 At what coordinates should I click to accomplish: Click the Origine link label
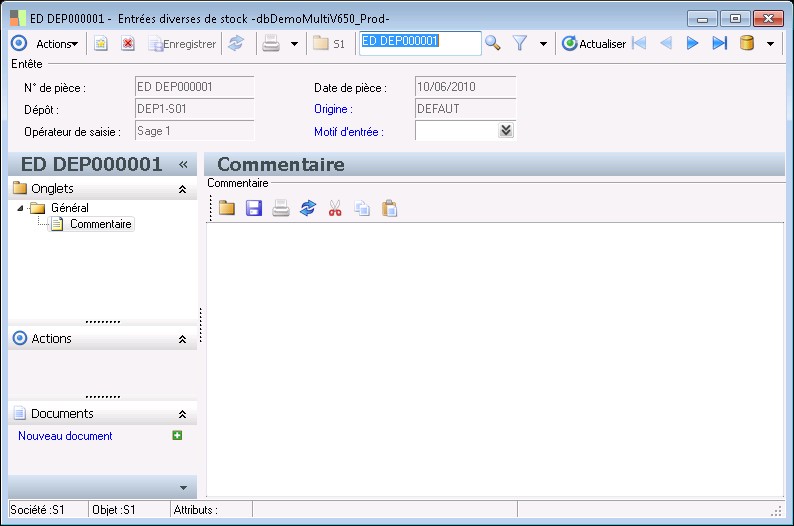click(333, 109)
